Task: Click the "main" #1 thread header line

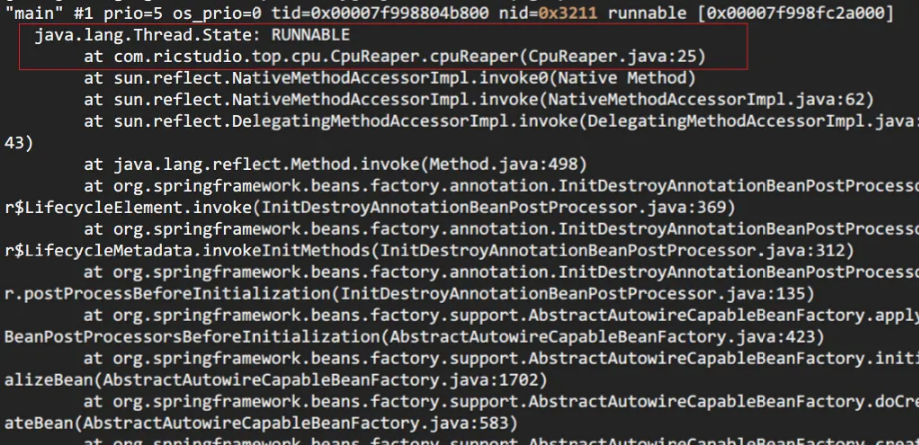Action: coord(449,13)
